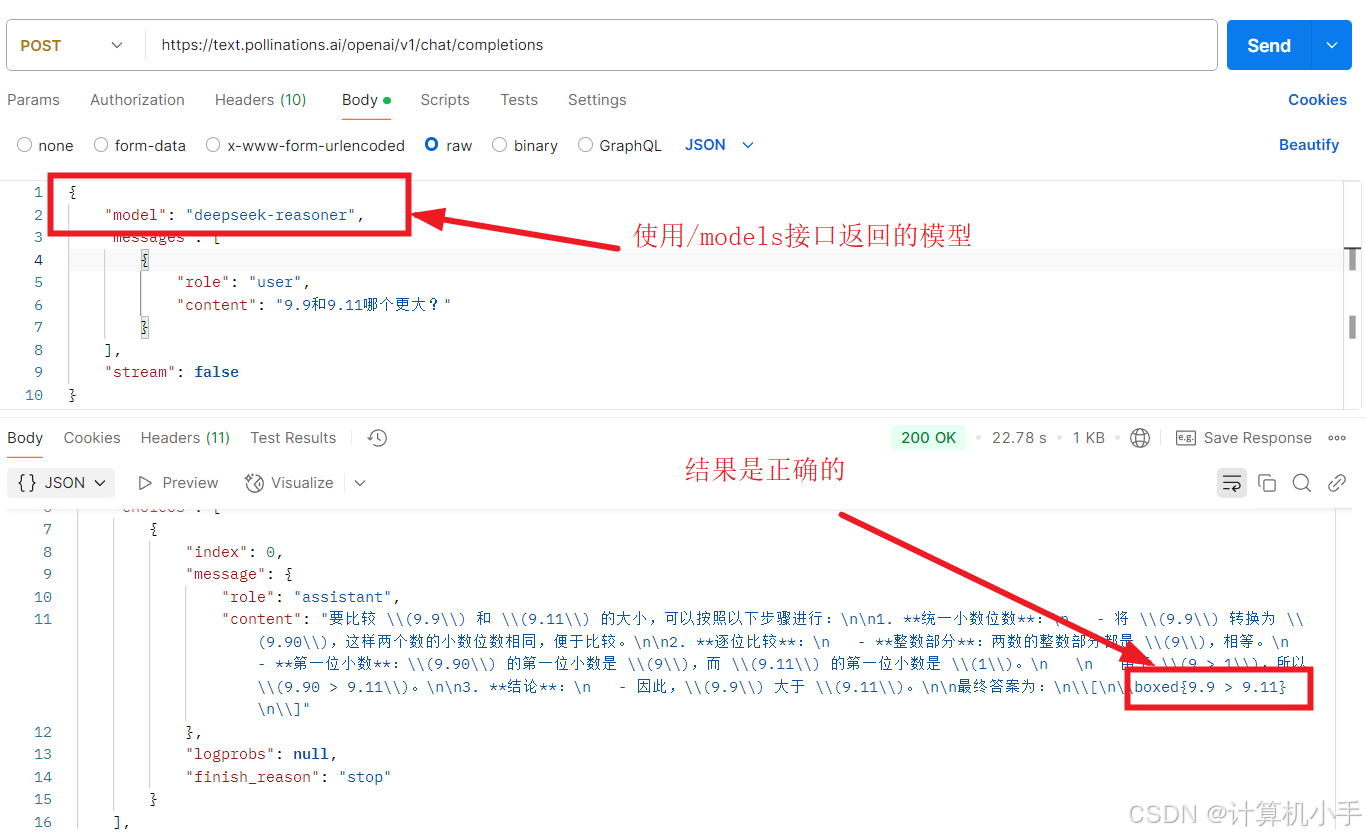Click the response link icon
This screenshot has width=1366, height=837.
pos(1336,483)
